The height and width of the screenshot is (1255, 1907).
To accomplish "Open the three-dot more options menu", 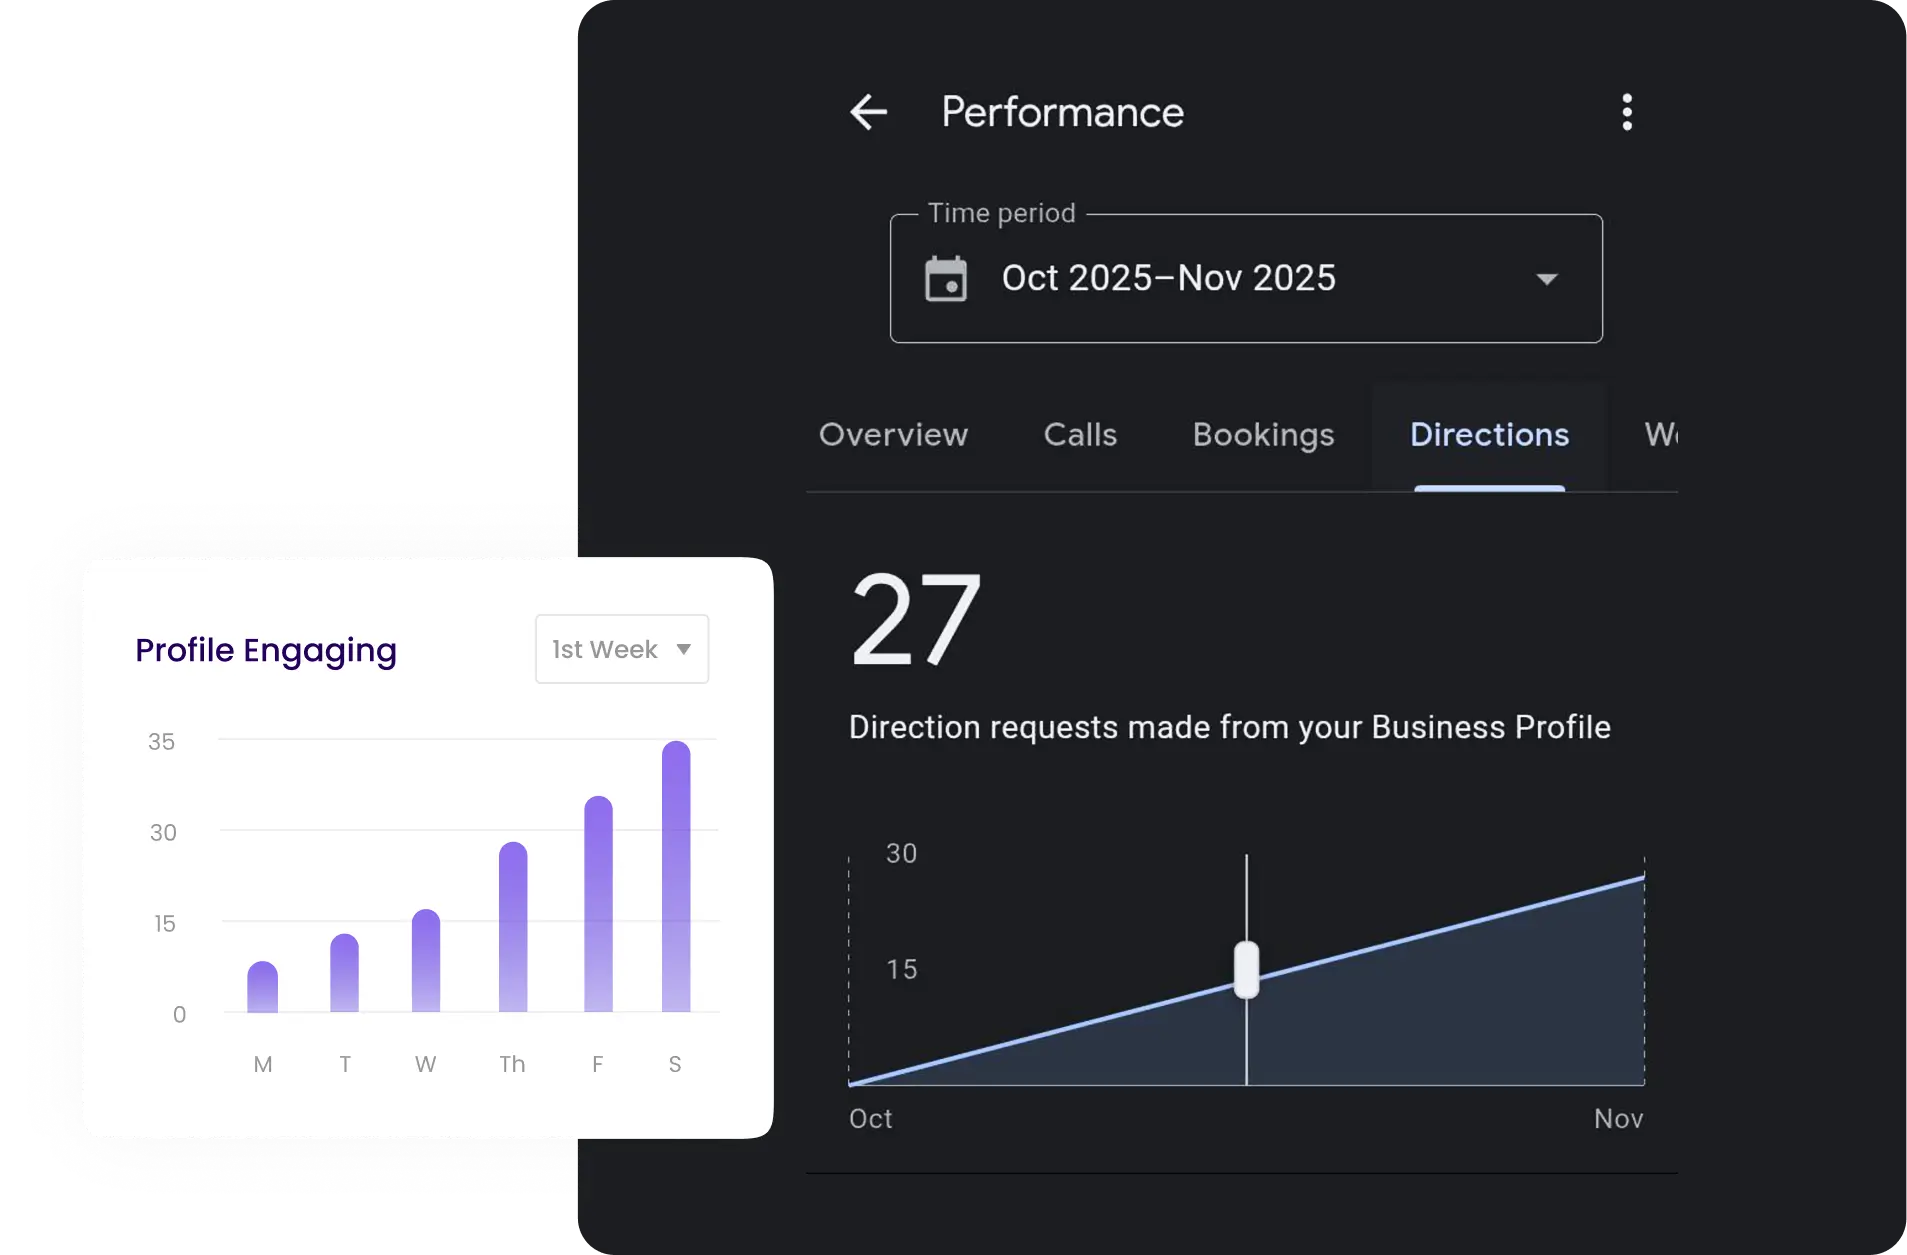I will (x=1627, y=112).
